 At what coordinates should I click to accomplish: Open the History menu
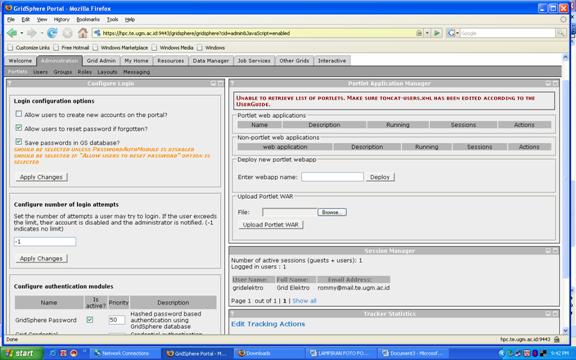point(61,19)
